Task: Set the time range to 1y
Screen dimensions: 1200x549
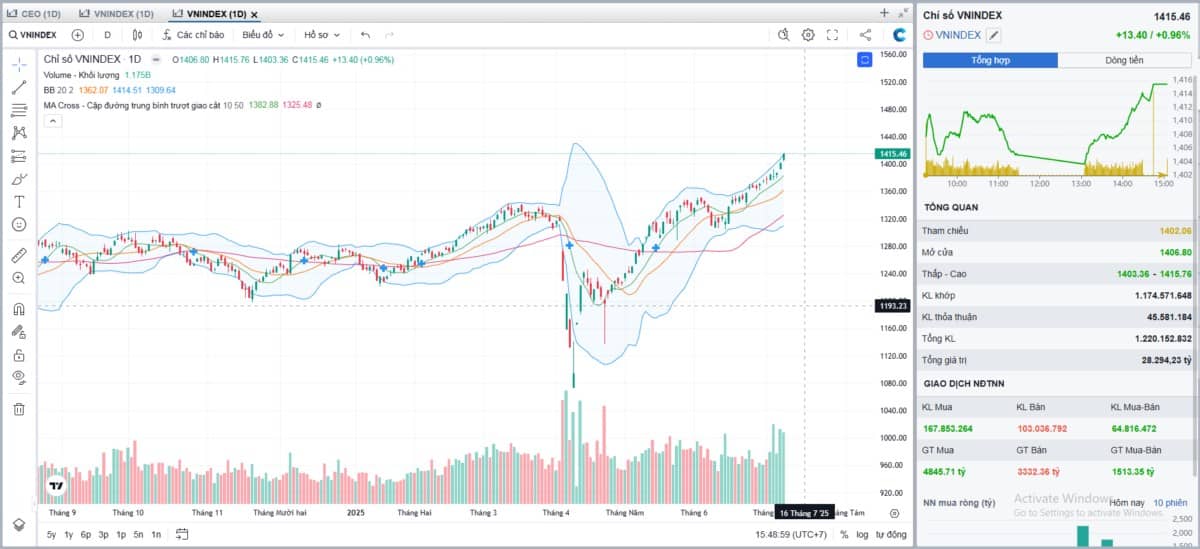Action: pos(68,534)
